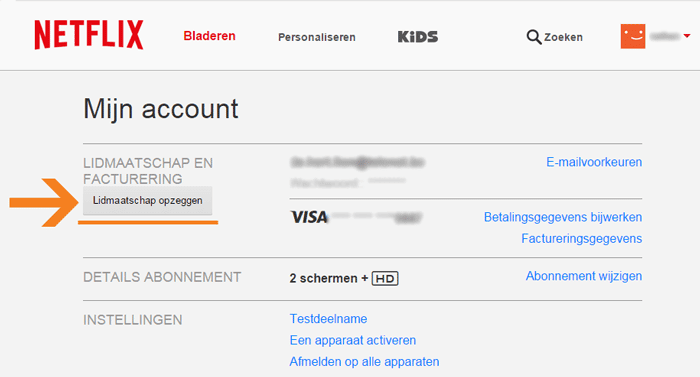The height and width of the screenshot is (377, 700).
Task: Open the Factureringsgegevens link
Action: tap(581, 239)
